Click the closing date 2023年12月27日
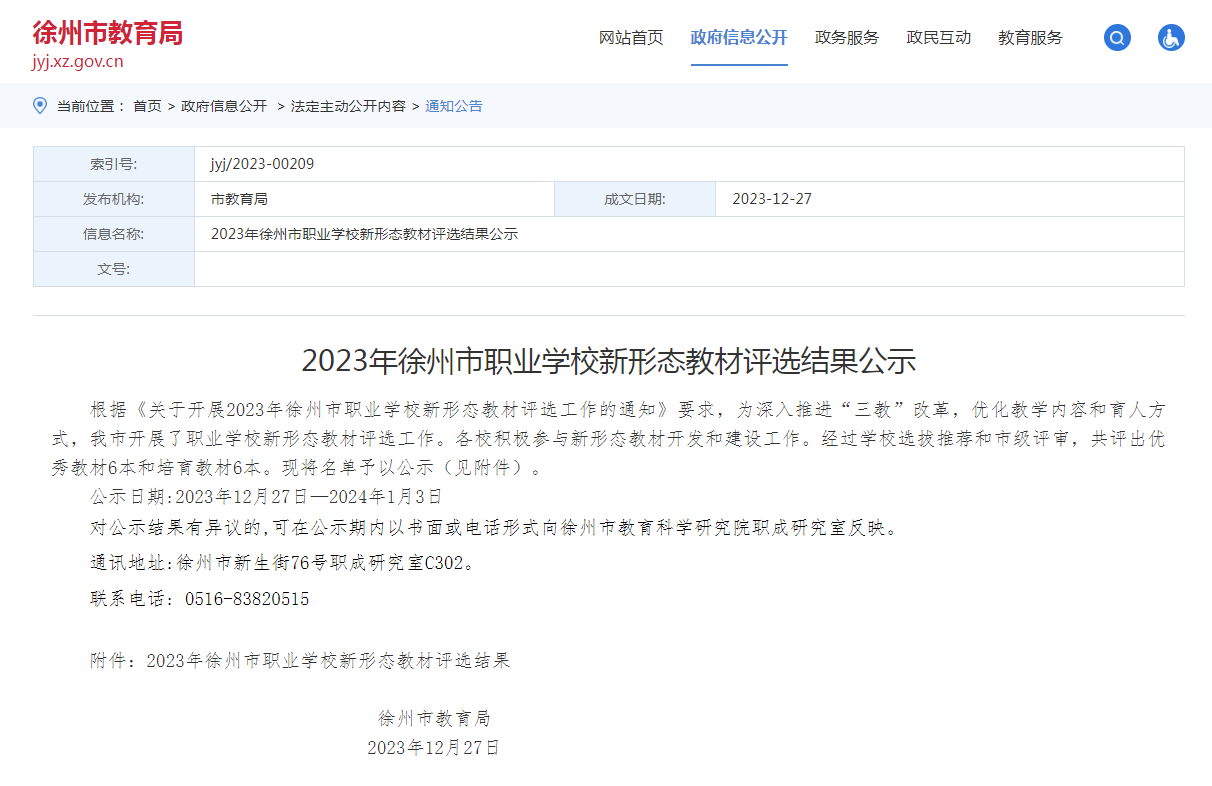Image resolution: width=1212 pixels, height=786 pixels. click(x=433, y=747)
